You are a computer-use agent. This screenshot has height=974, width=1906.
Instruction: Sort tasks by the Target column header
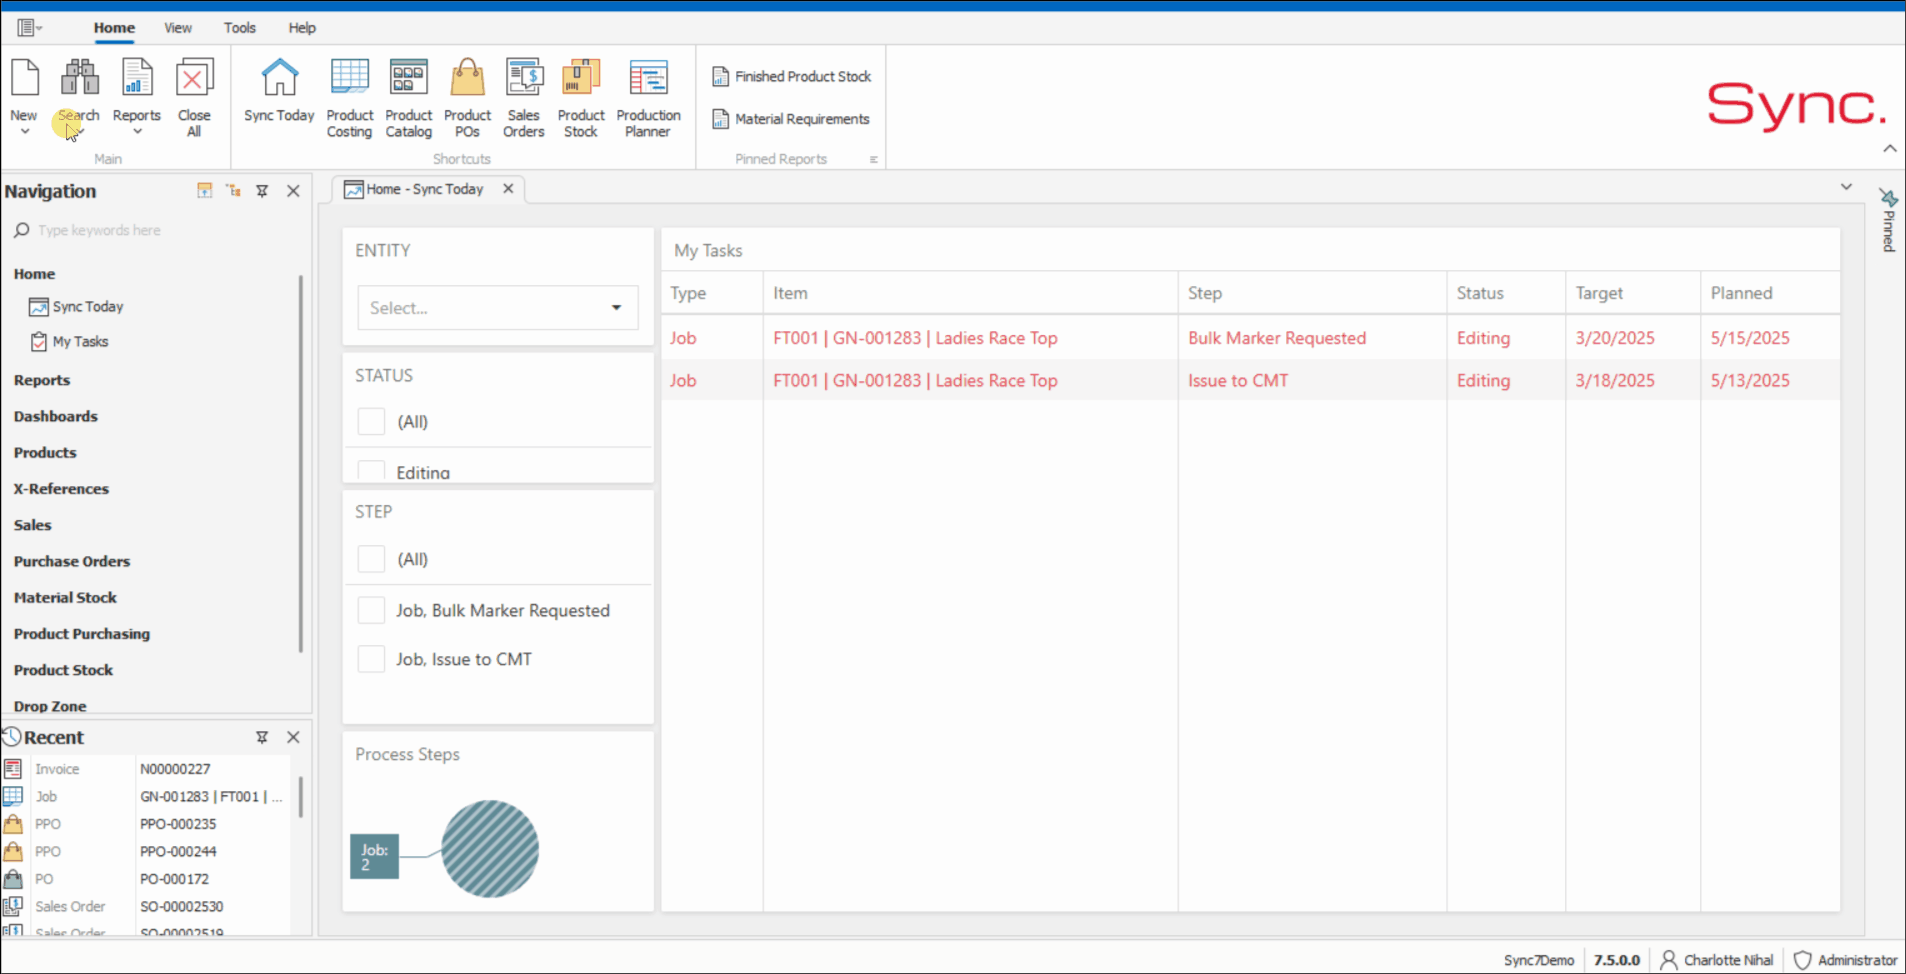pyautogui.click(x=1632, y=293)
